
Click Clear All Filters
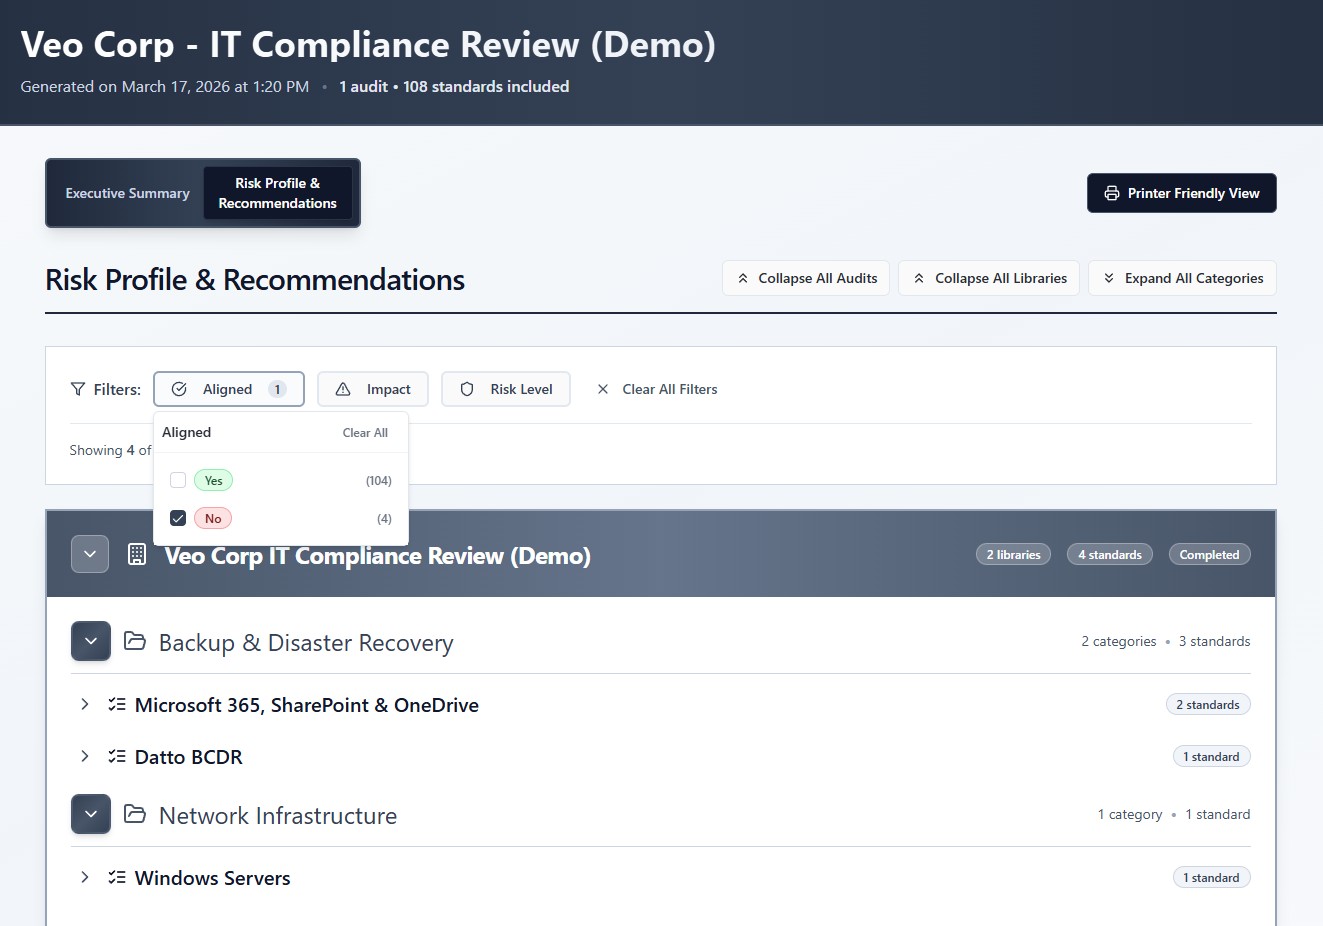pos(657,389)
